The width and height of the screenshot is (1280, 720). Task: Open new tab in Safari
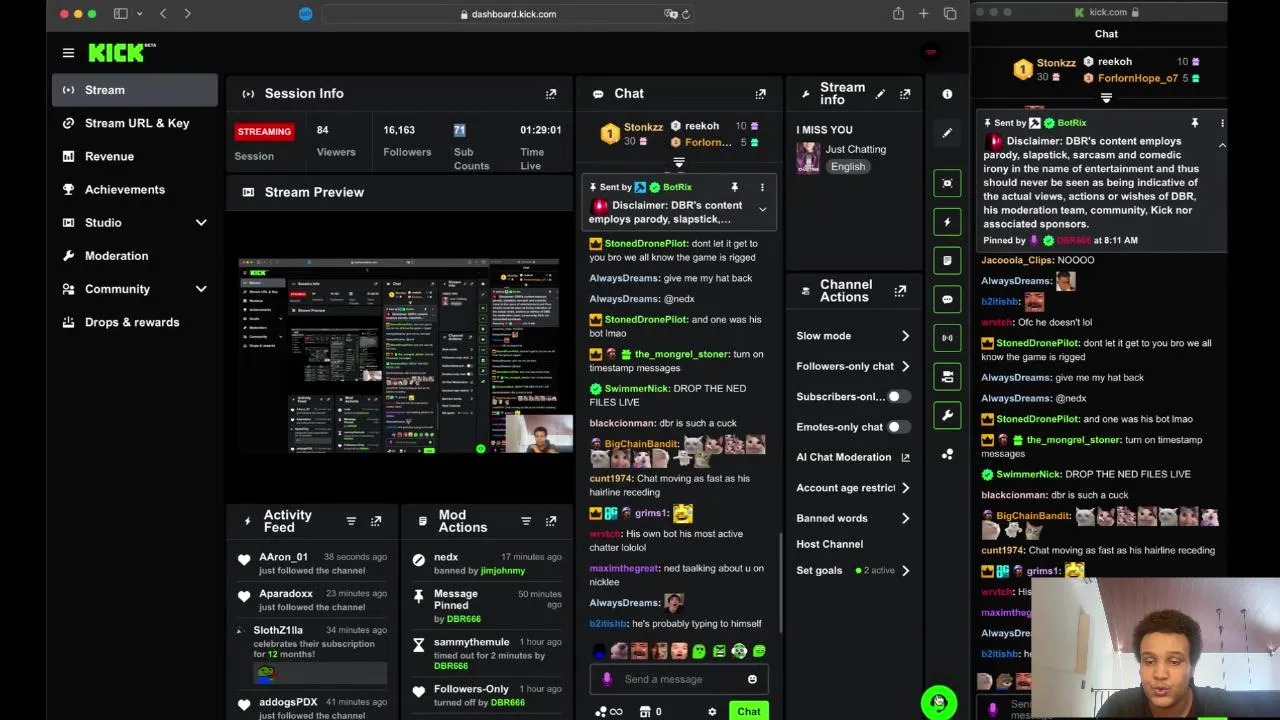(923, 14)
